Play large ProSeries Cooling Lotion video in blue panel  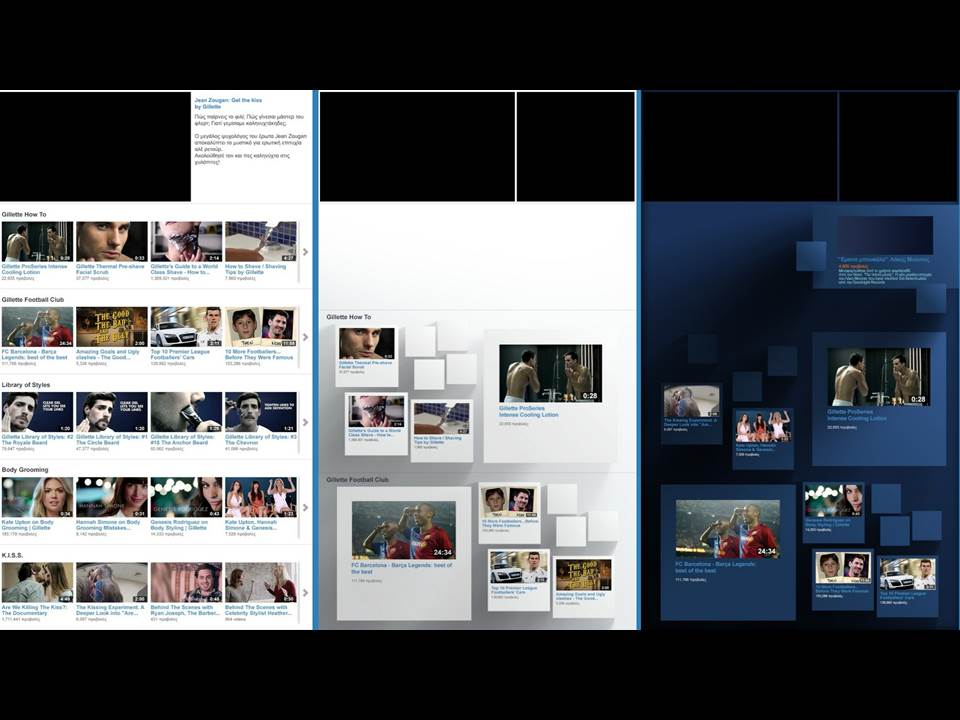tap(879, 377)
